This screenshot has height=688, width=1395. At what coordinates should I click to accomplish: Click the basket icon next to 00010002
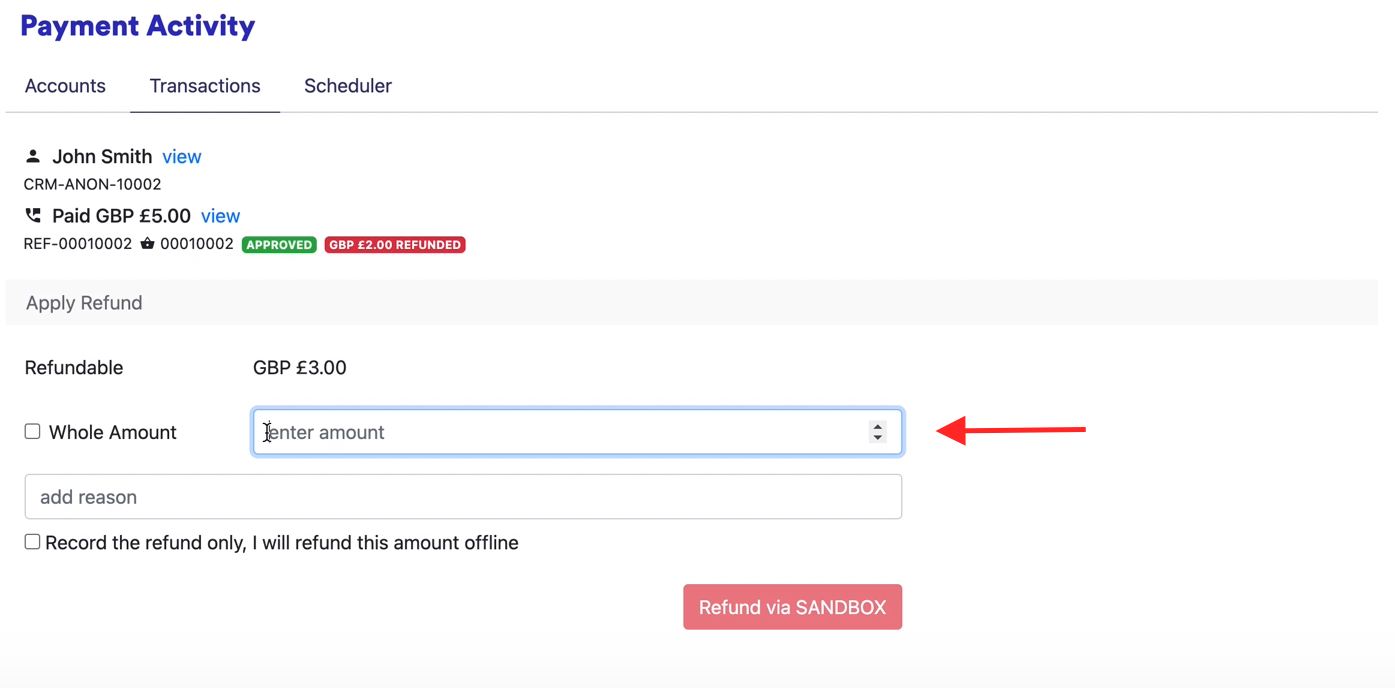click(x=147, y=244)
